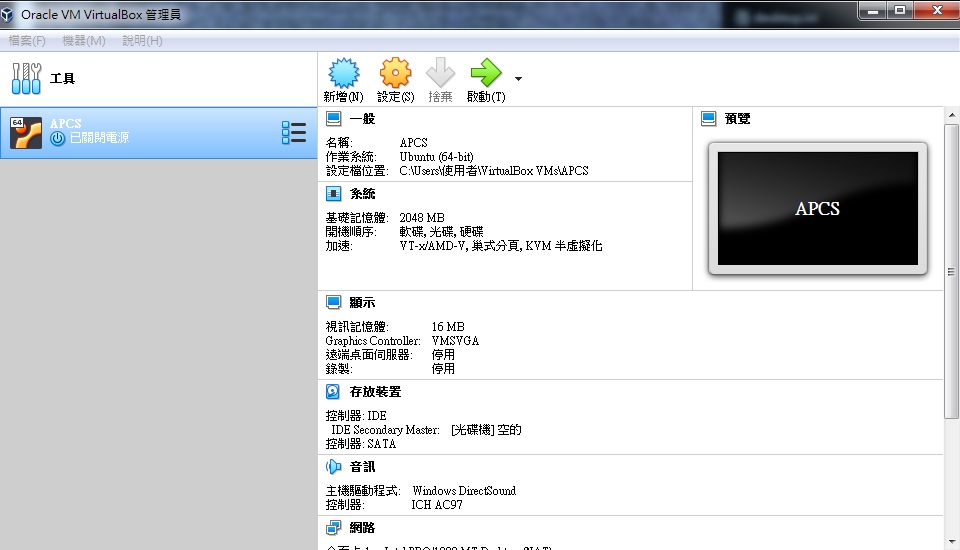Start the VM with 啟動 green arrow

(485, 74)
